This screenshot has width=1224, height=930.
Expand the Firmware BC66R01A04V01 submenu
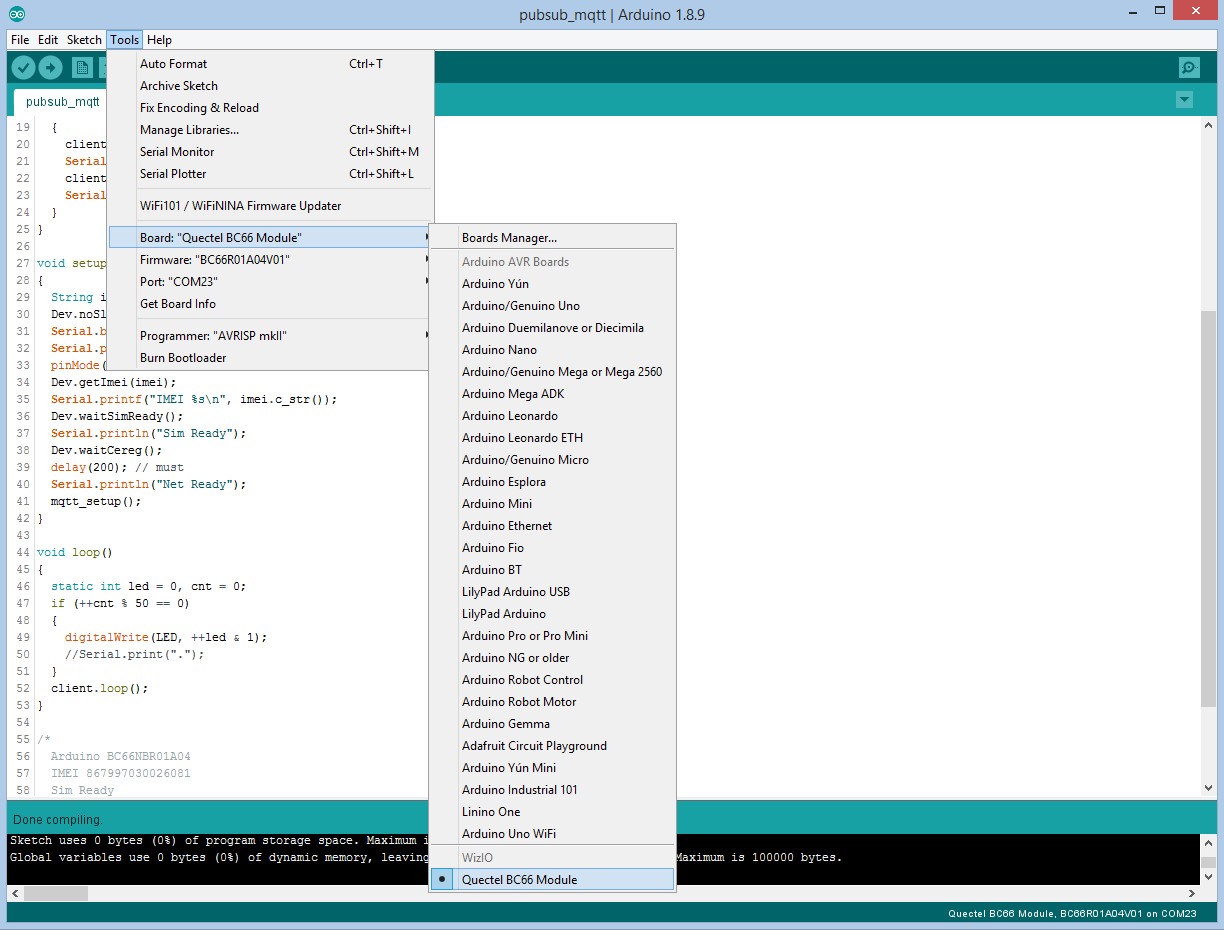click(270, 259)
